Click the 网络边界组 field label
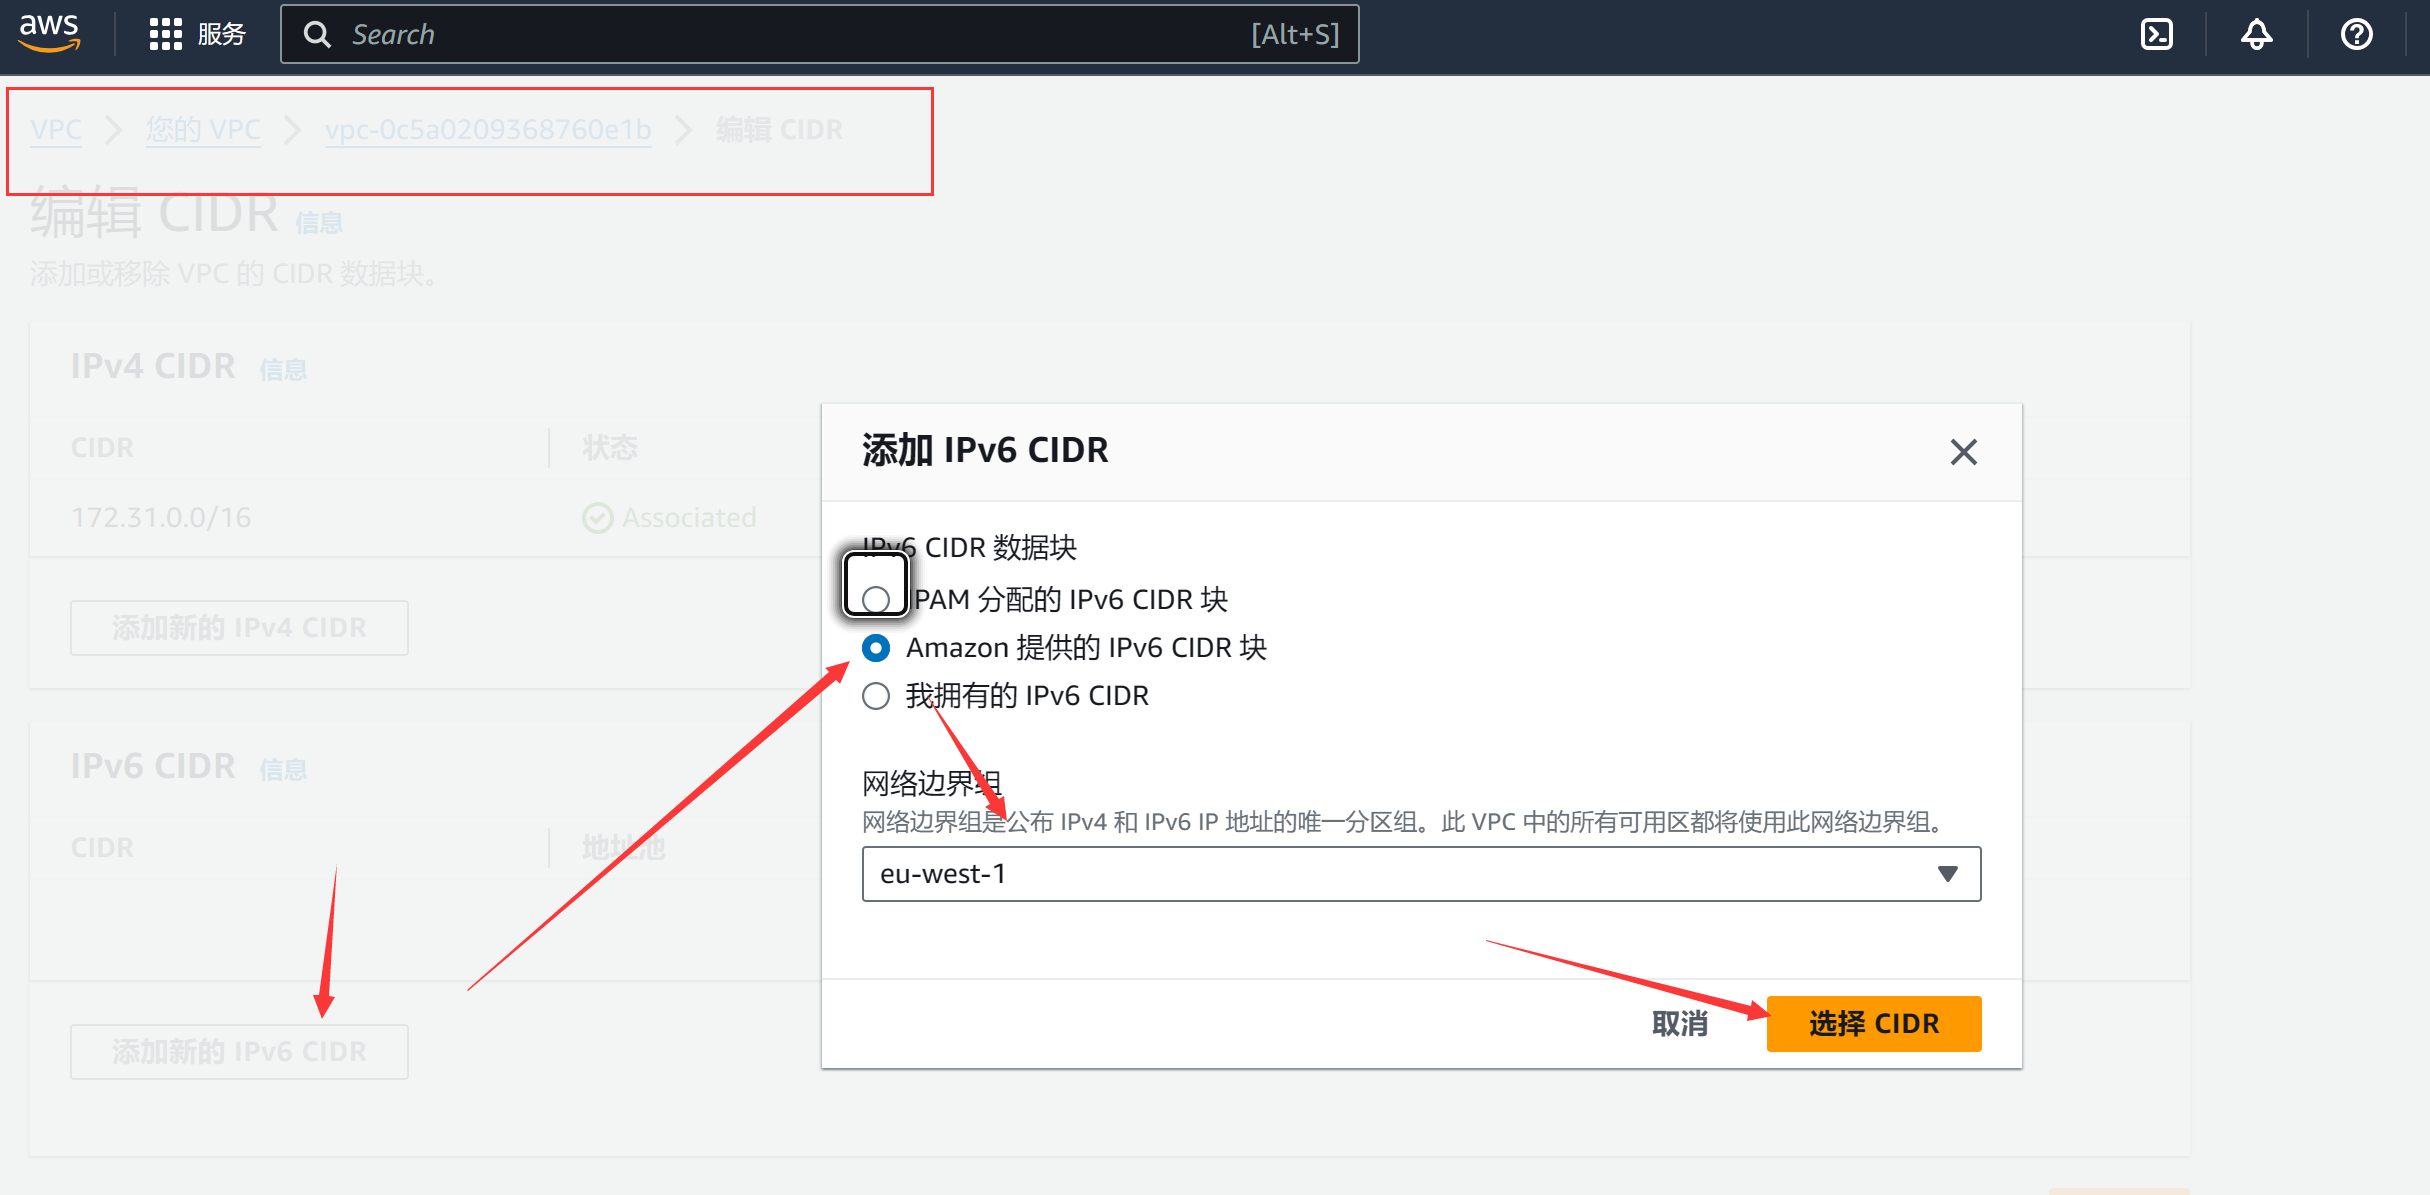The width and height of the screenshot is (2430, 1195). pyautogui.click(x=932, y=783)
